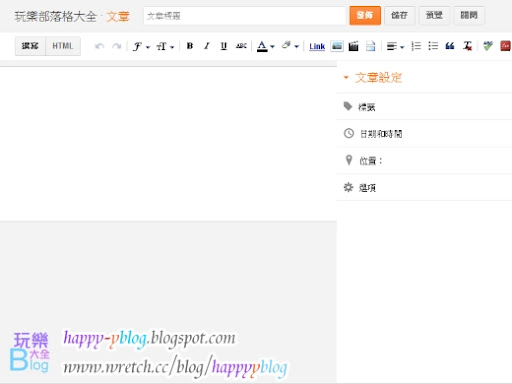Open the font size dropdown
Screen dimensions: 512x384
point(165,46)
